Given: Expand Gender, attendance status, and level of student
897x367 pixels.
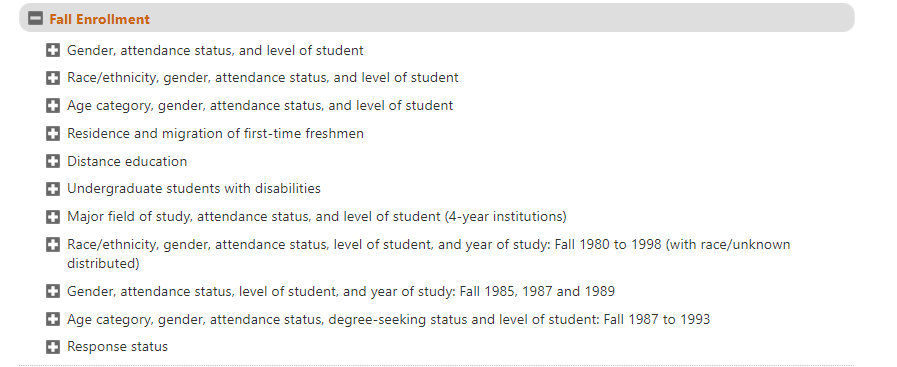Looking at the screenshot, I should [53, 50].
